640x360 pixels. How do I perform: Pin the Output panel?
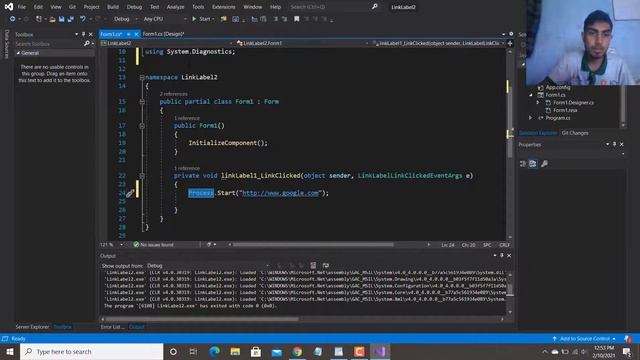(502, 256)
